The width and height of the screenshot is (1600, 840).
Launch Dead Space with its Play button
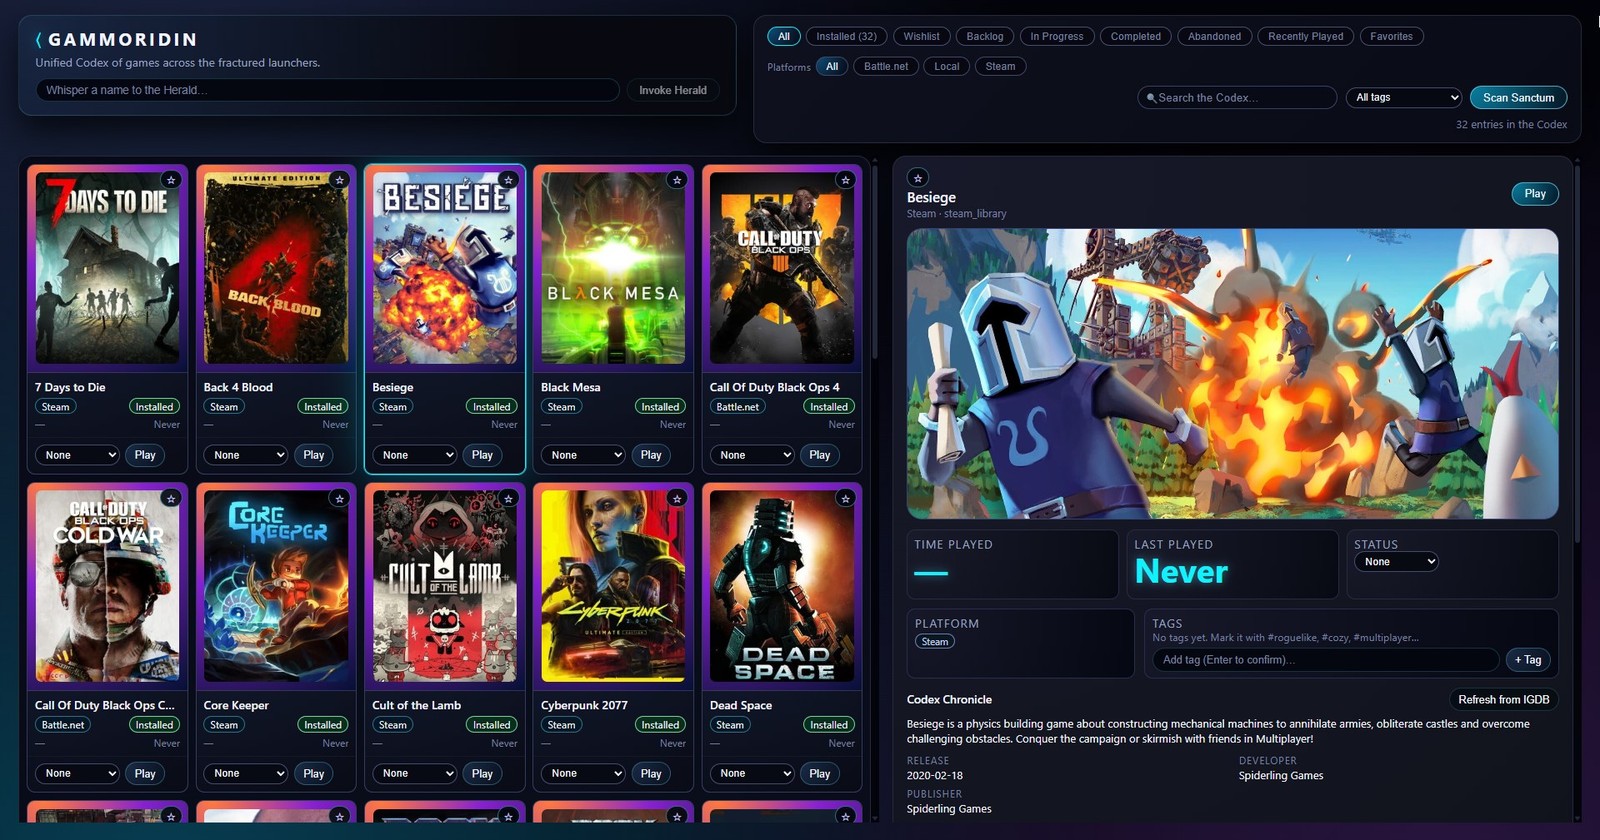820,773
